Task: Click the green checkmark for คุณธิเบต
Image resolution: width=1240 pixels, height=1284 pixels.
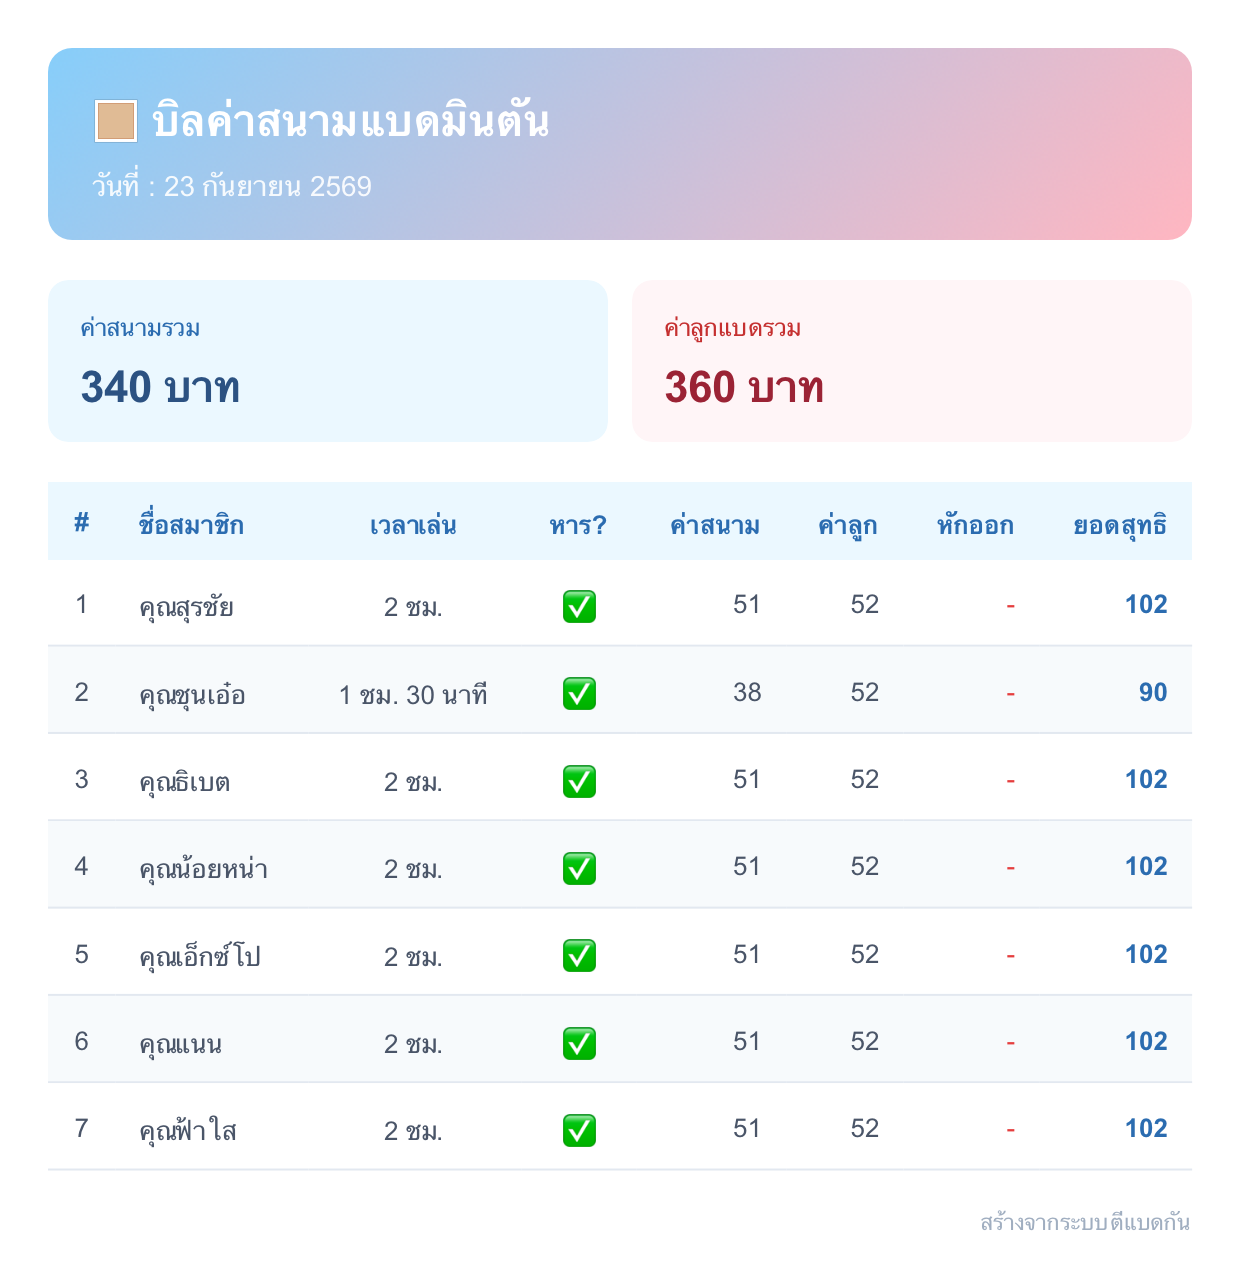Action: tap(579, 781)
